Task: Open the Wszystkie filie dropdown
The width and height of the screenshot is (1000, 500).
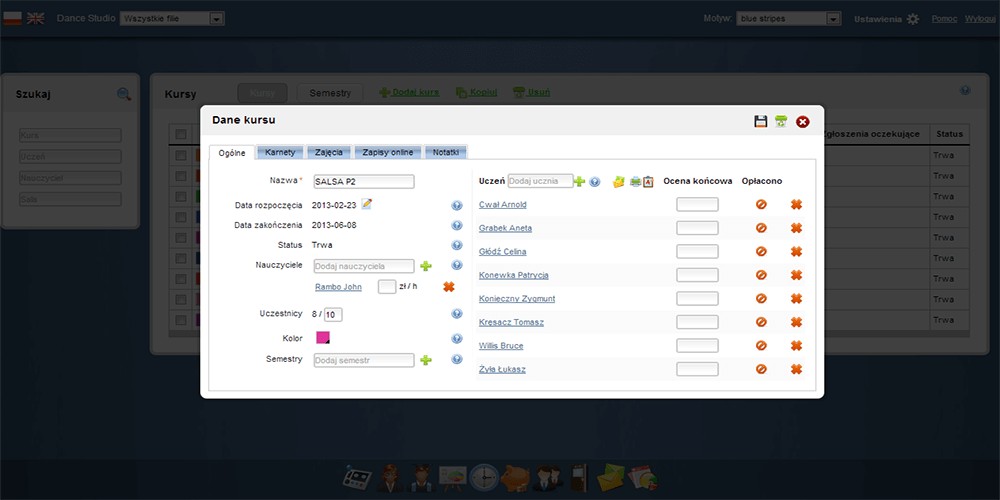Action: pyautogui.click(x=172, y=19)
